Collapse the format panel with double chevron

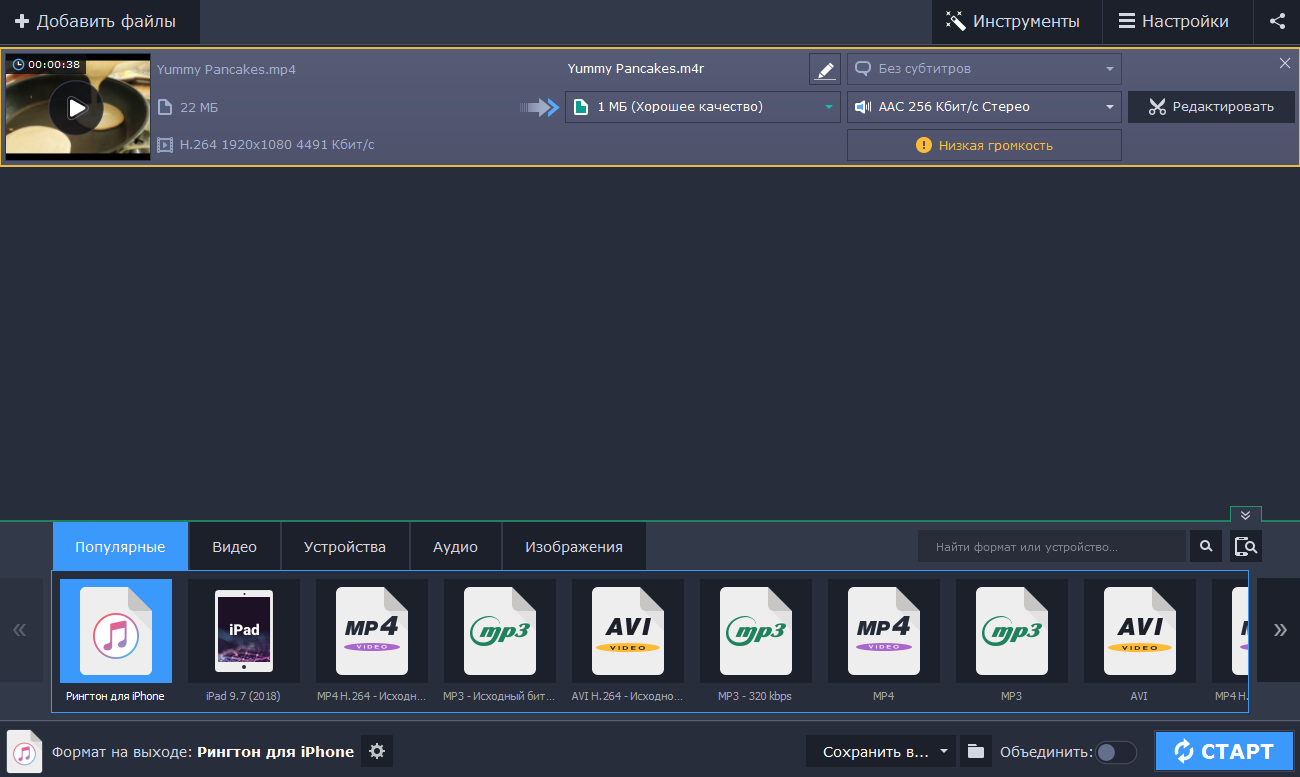[x=1245, y=515]
